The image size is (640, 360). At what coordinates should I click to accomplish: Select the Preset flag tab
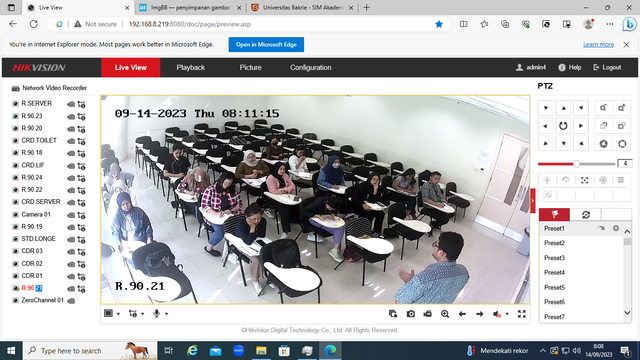(x=554, y=214)
